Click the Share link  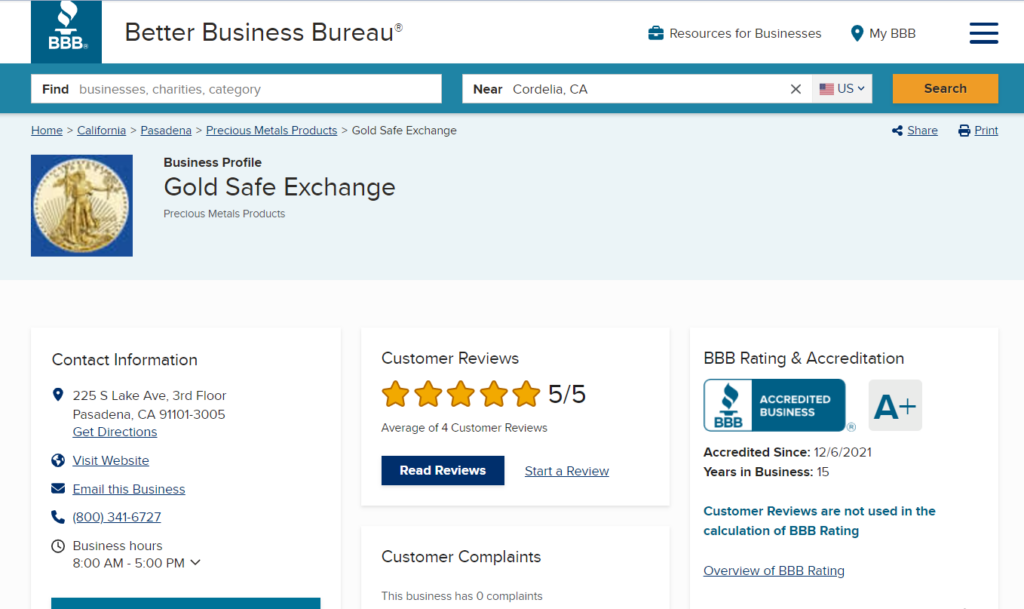(922, 131)
